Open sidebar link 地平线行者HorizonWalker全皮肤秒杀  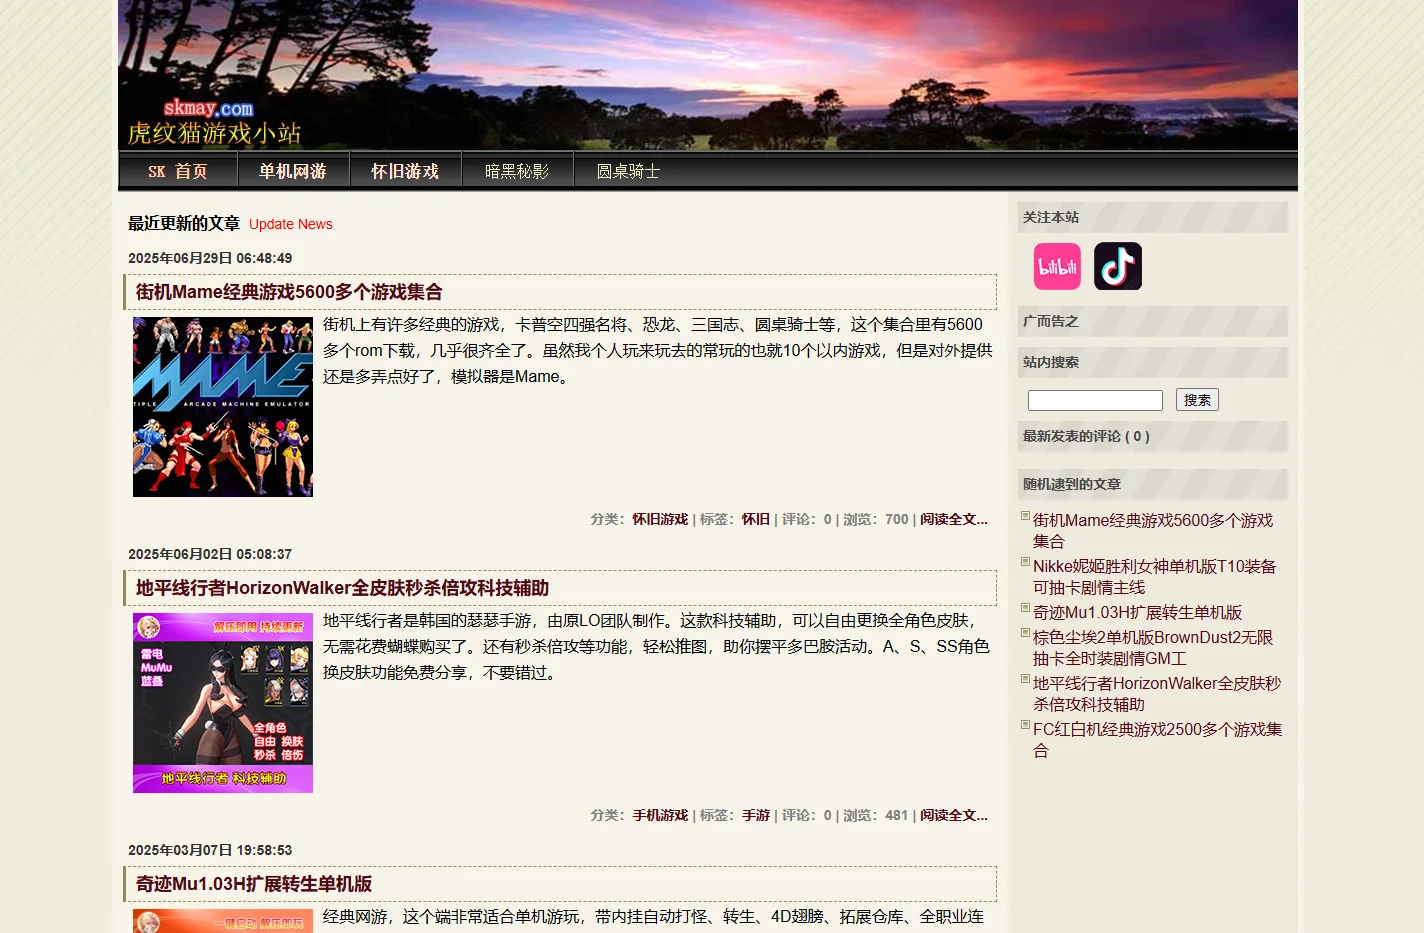tap(1157, 694)
